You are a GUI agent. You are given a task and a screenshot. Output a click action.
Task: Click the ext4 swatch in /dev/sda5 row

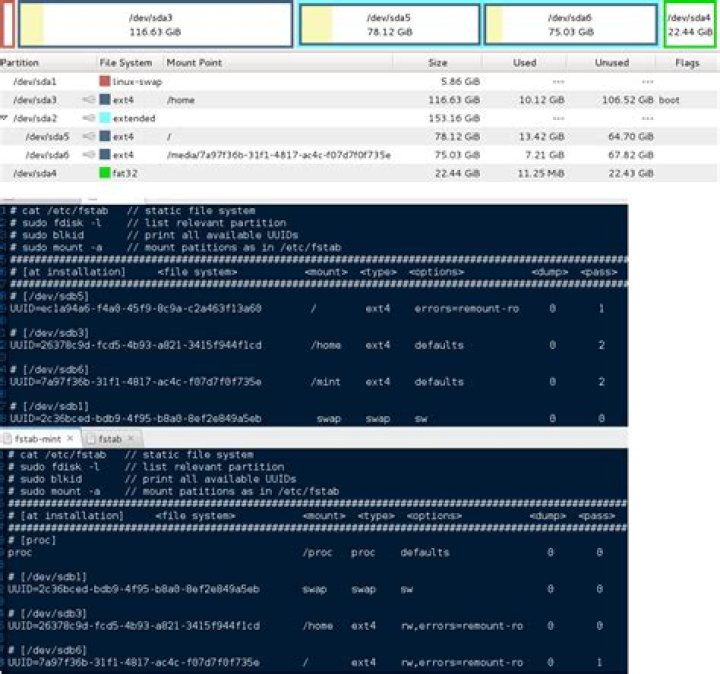[105, 136]
